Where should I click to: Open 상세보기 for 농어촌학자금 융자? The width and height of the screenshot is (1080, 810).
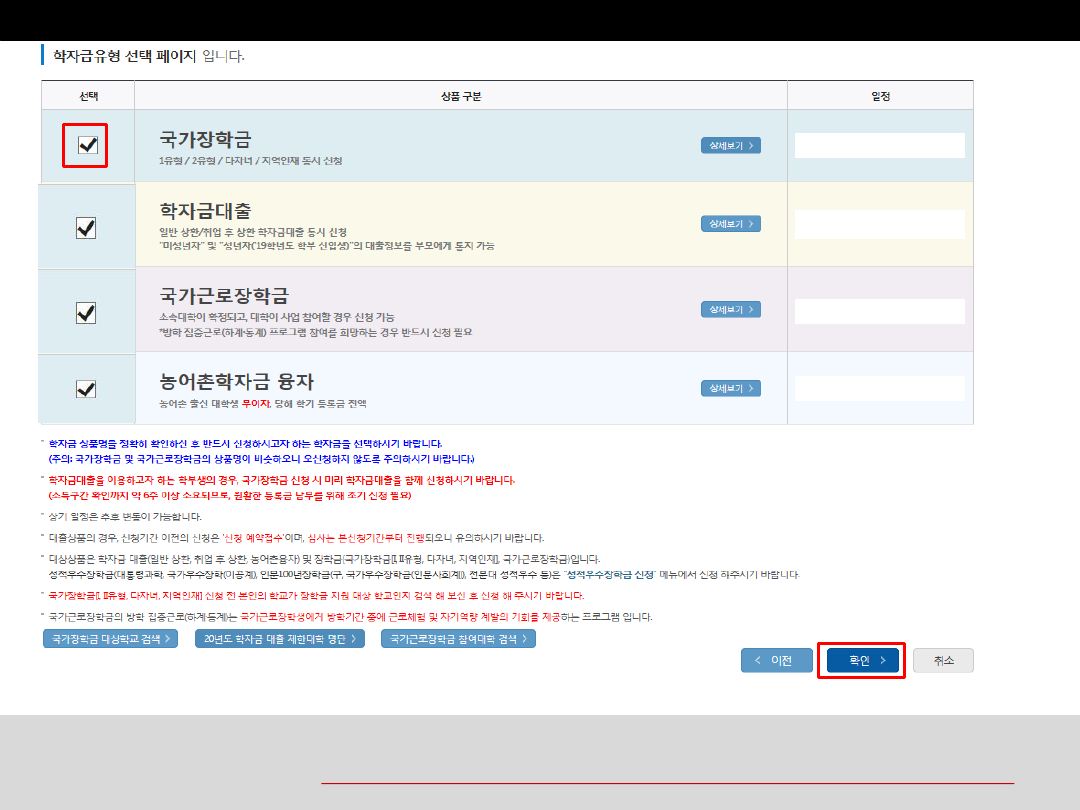click(x=730, y=388)
